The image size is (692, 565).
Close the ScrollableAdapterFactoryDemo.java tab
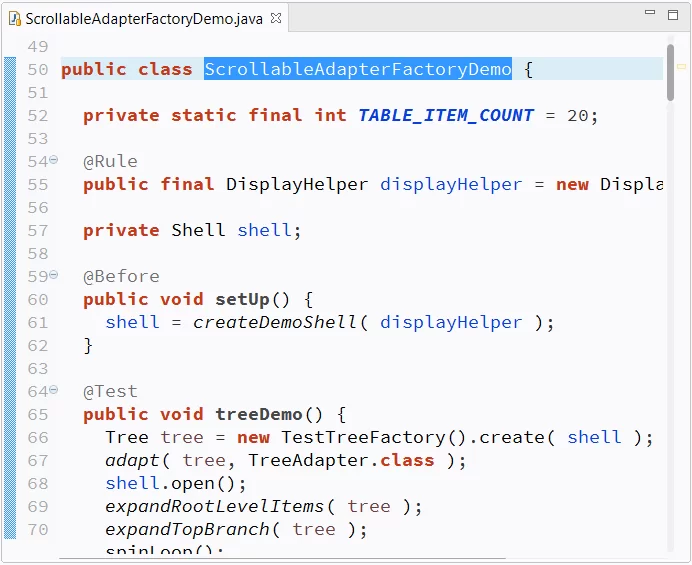[276, 18]
